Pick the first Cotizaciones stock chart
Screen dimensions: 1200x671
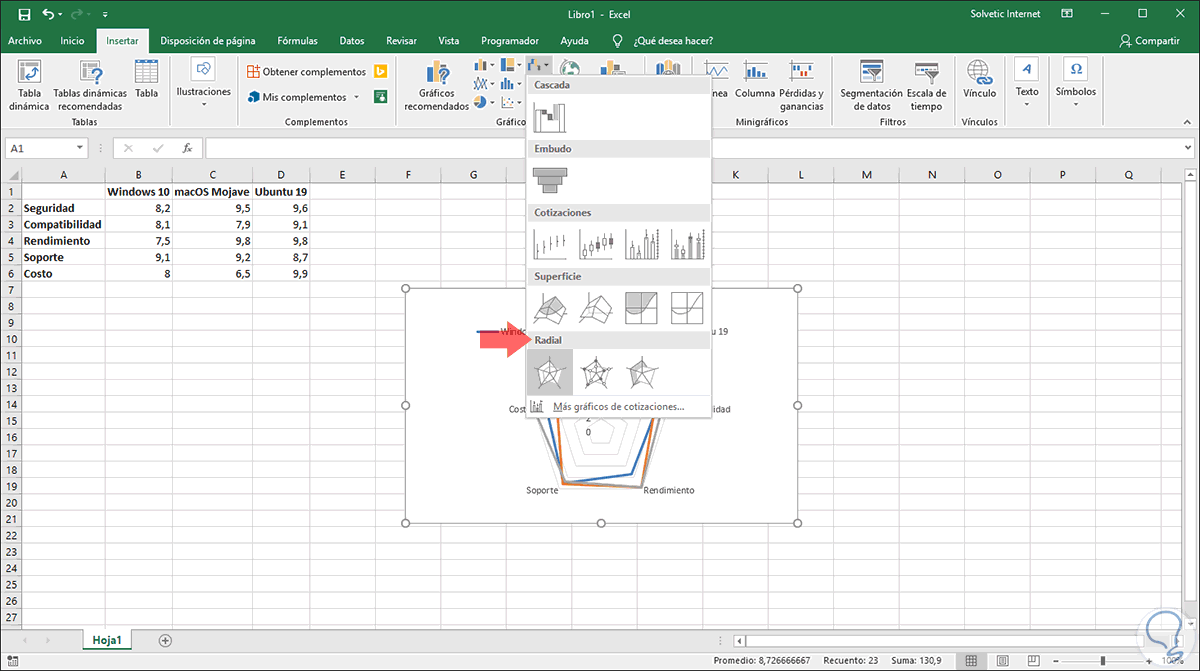549,244
